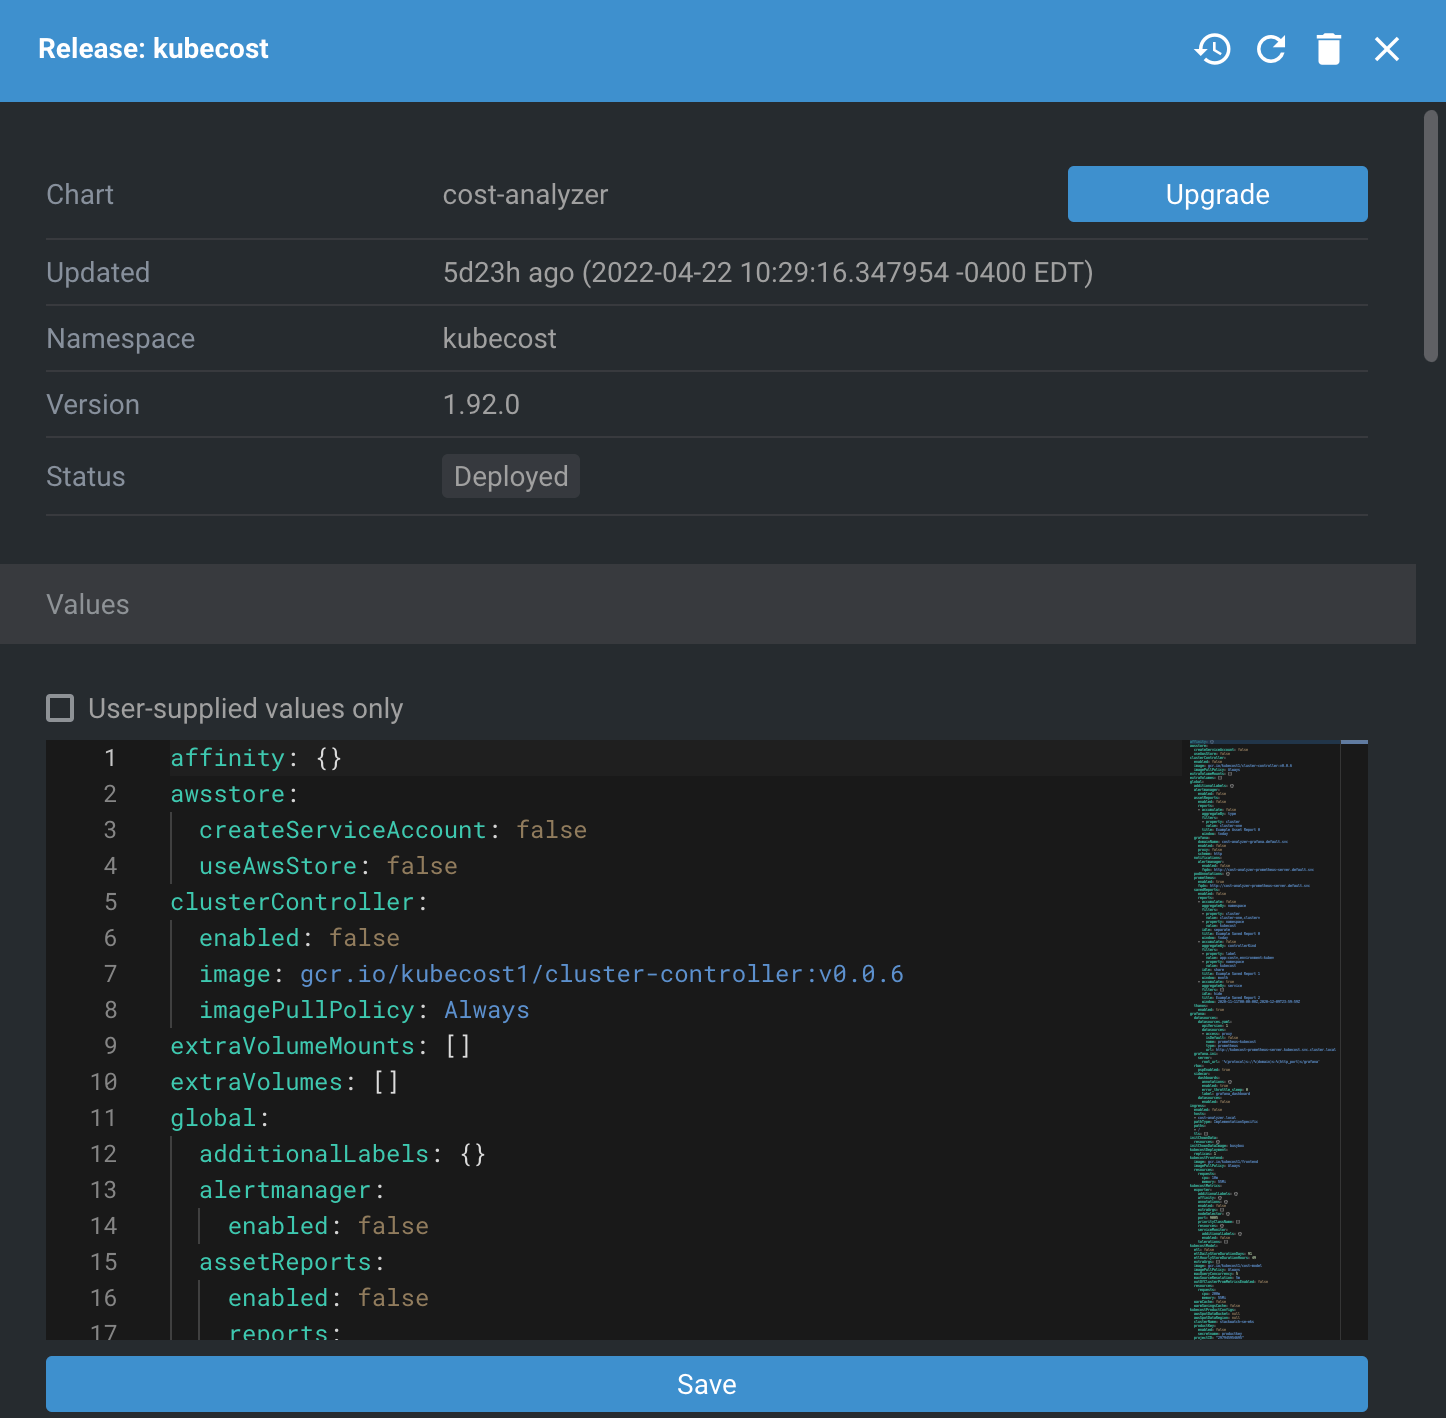The width and height of the screenshot is (1446, 1418).
Task: Click the global key in editor
Action: 213,1118
